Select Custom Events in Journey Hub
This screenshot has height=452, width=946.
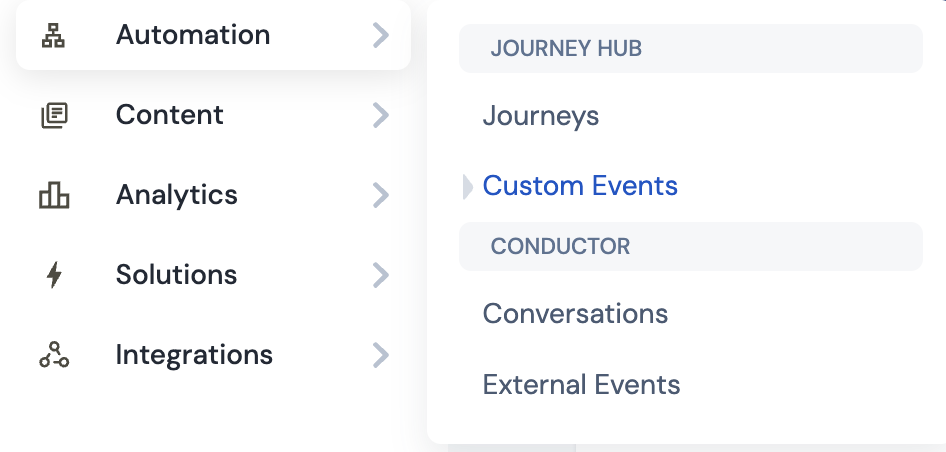pos(580,185)
